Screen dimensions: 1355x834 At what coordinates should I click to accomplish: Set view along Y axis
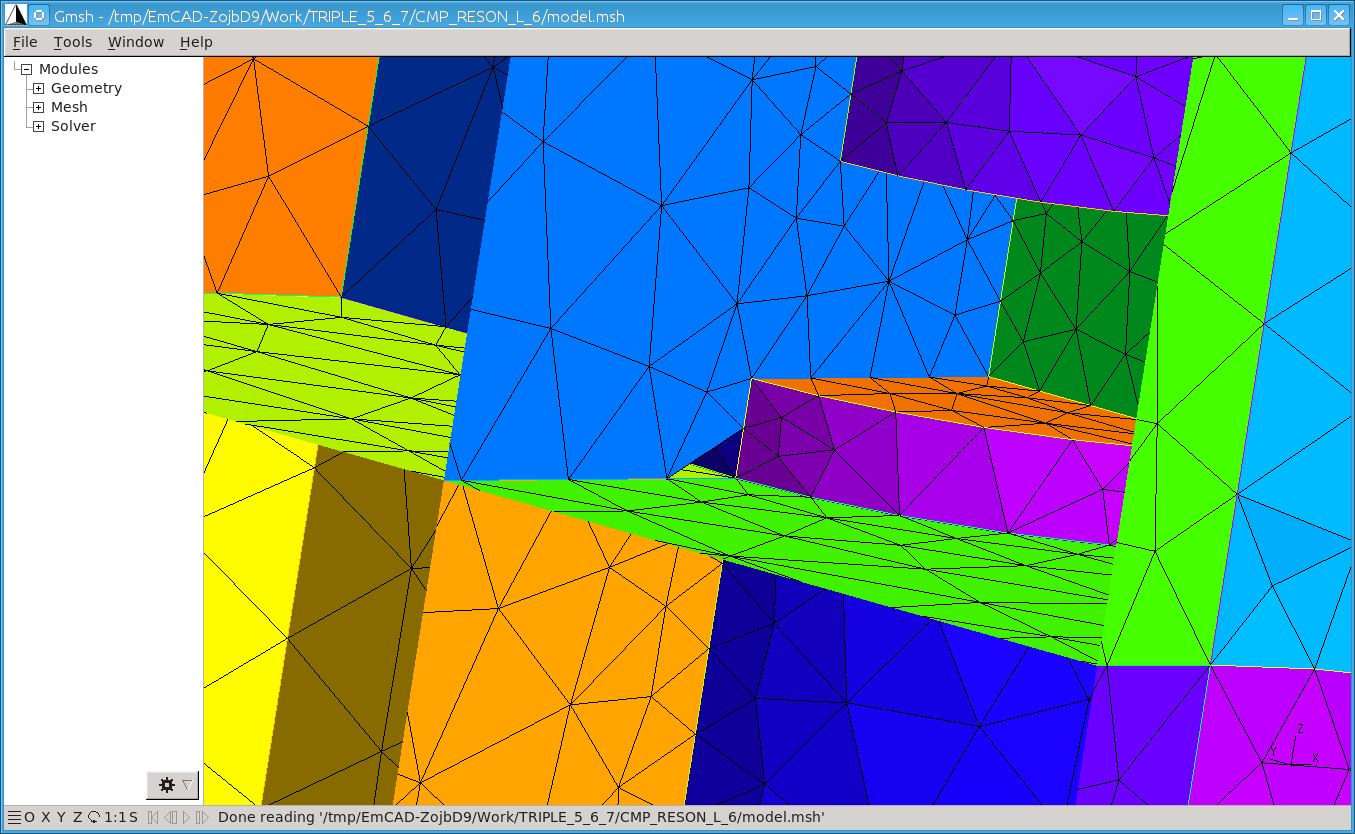point(62,817)
